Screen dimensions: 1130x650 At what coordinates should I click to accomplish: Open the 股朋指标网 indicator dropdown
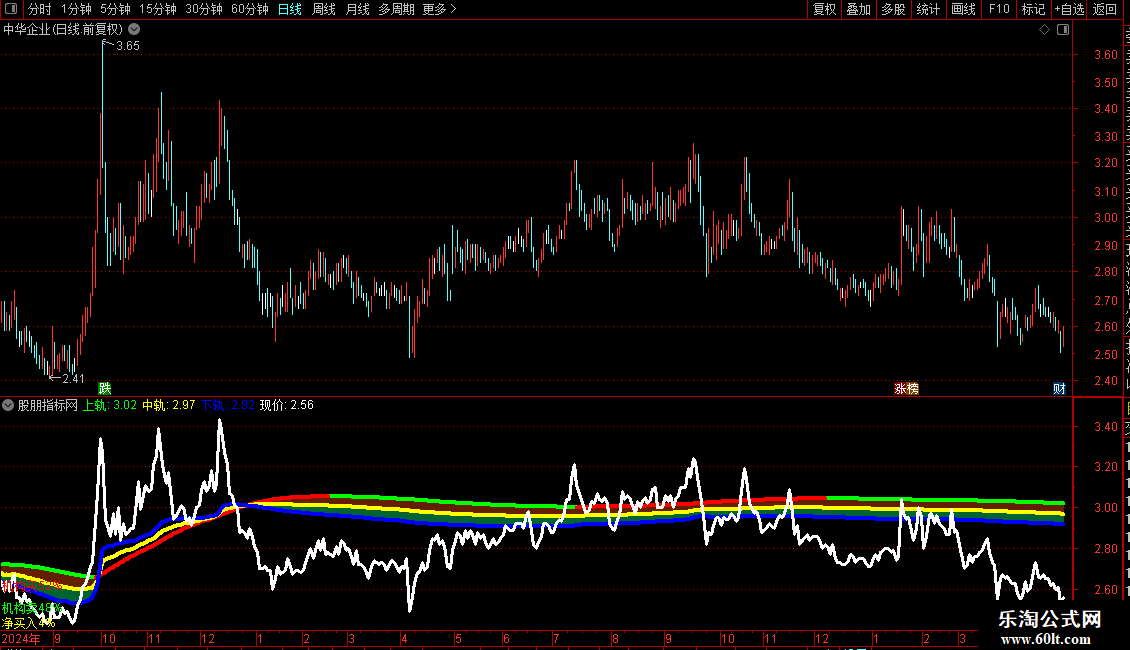coord(8,405)
